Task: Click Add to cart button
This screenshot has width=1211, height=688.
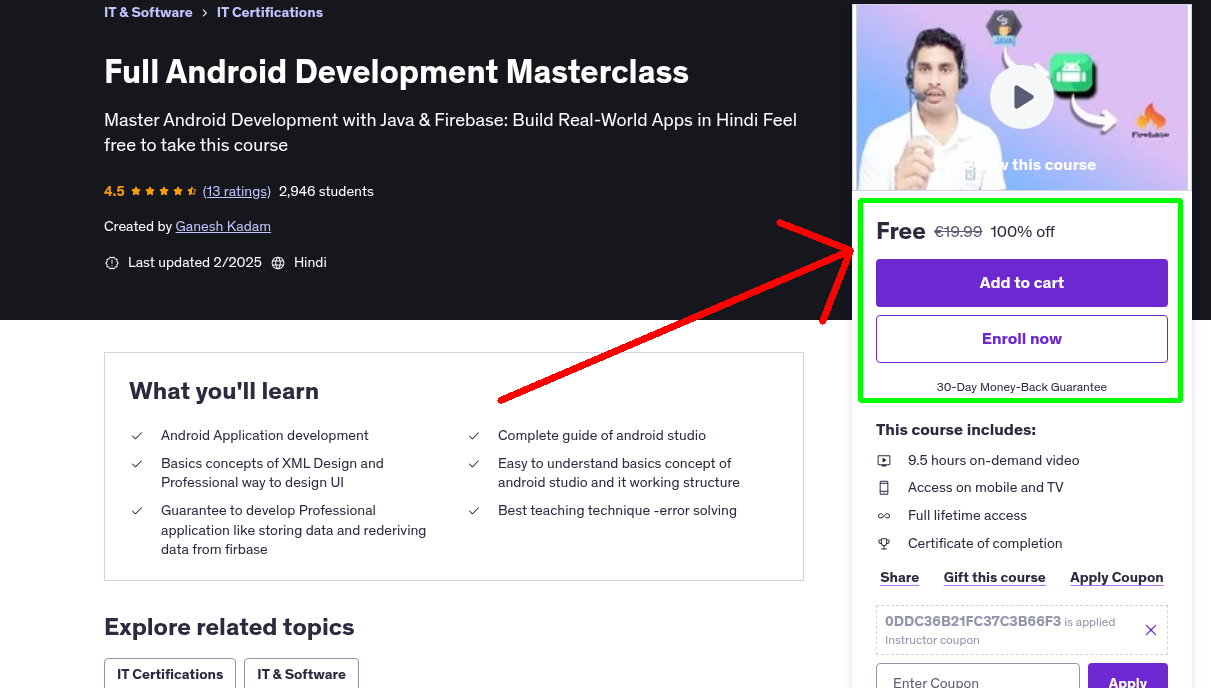Action: (x=1022, y=283)
